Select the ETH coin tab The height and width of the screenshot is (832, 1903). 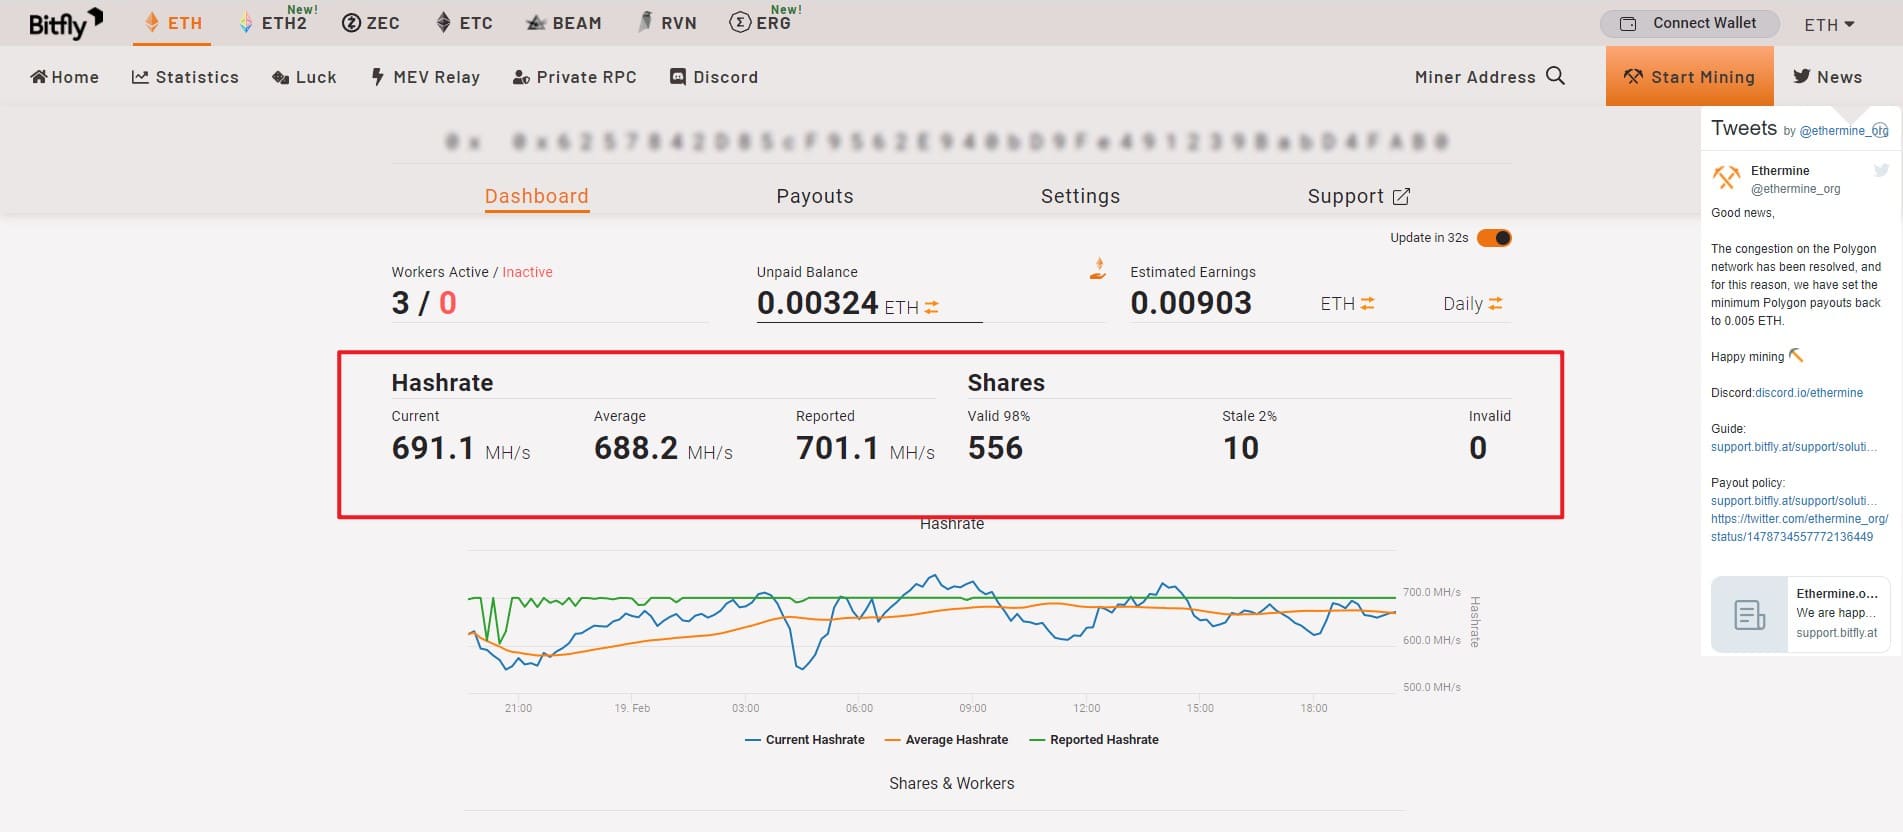click(173, 23)
